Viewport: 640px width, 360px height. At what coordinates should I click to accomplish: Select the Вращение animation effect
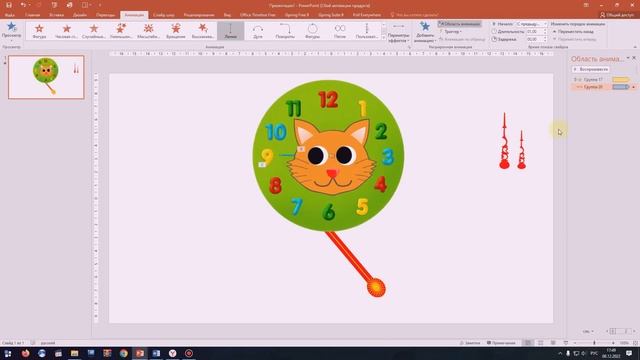(x=176, y=31)
